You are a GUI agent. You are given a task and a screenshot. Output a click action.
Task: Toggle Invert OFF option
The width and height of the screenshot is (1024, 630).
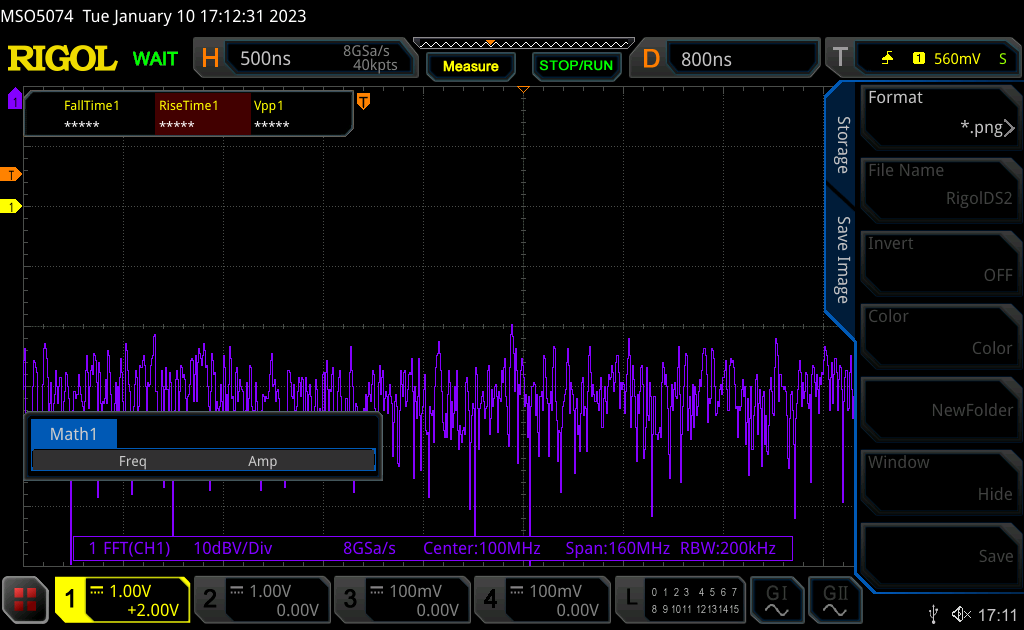pos(940,262)
